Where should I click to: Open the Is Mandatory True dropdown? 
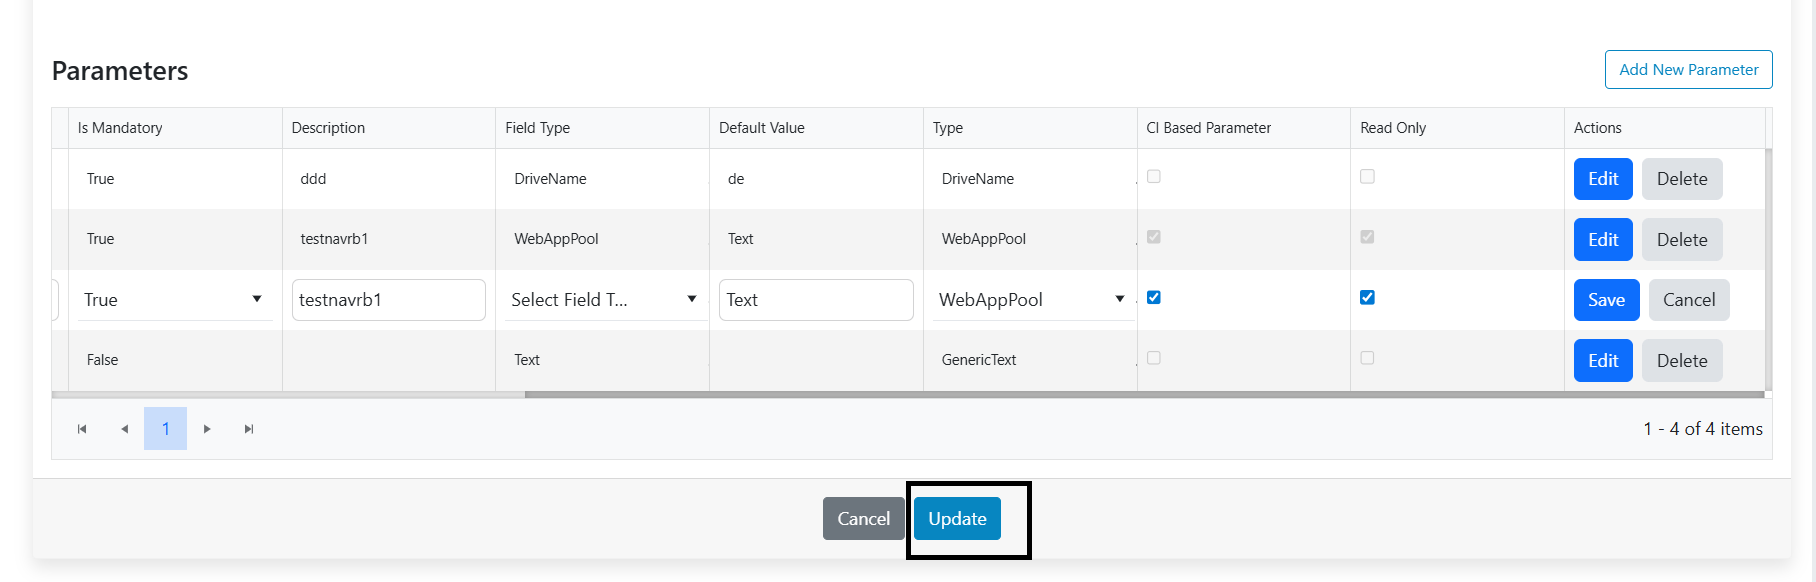click(174, 300)
